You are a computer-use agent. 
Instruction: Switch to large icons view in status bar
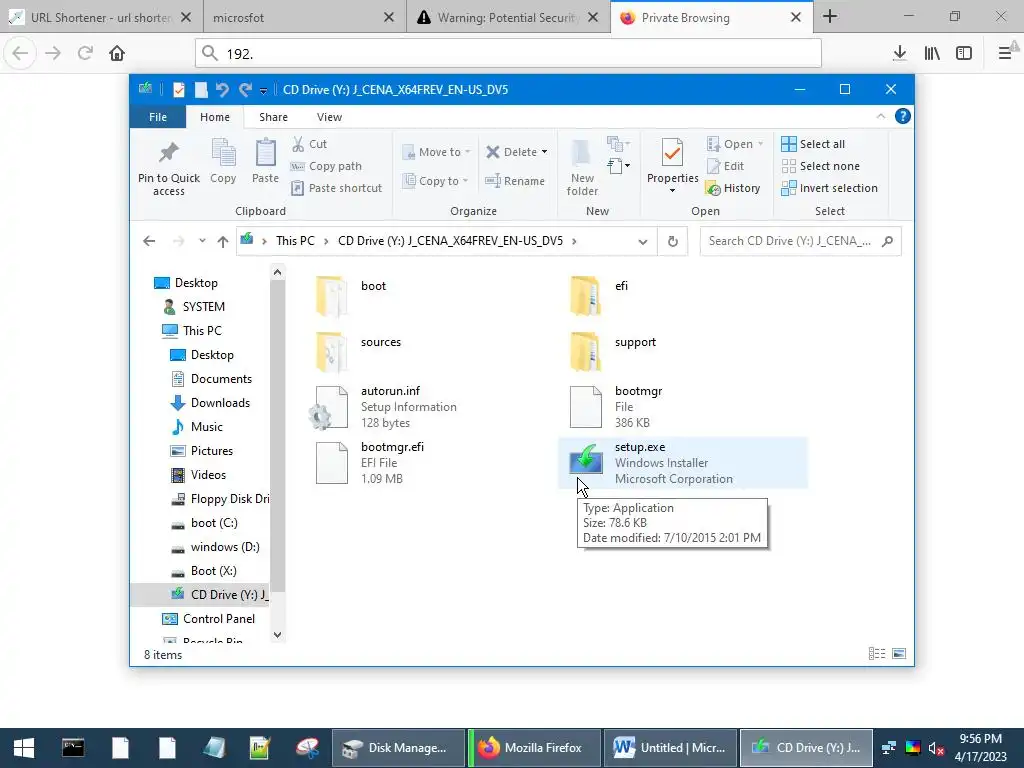(899, 654)
